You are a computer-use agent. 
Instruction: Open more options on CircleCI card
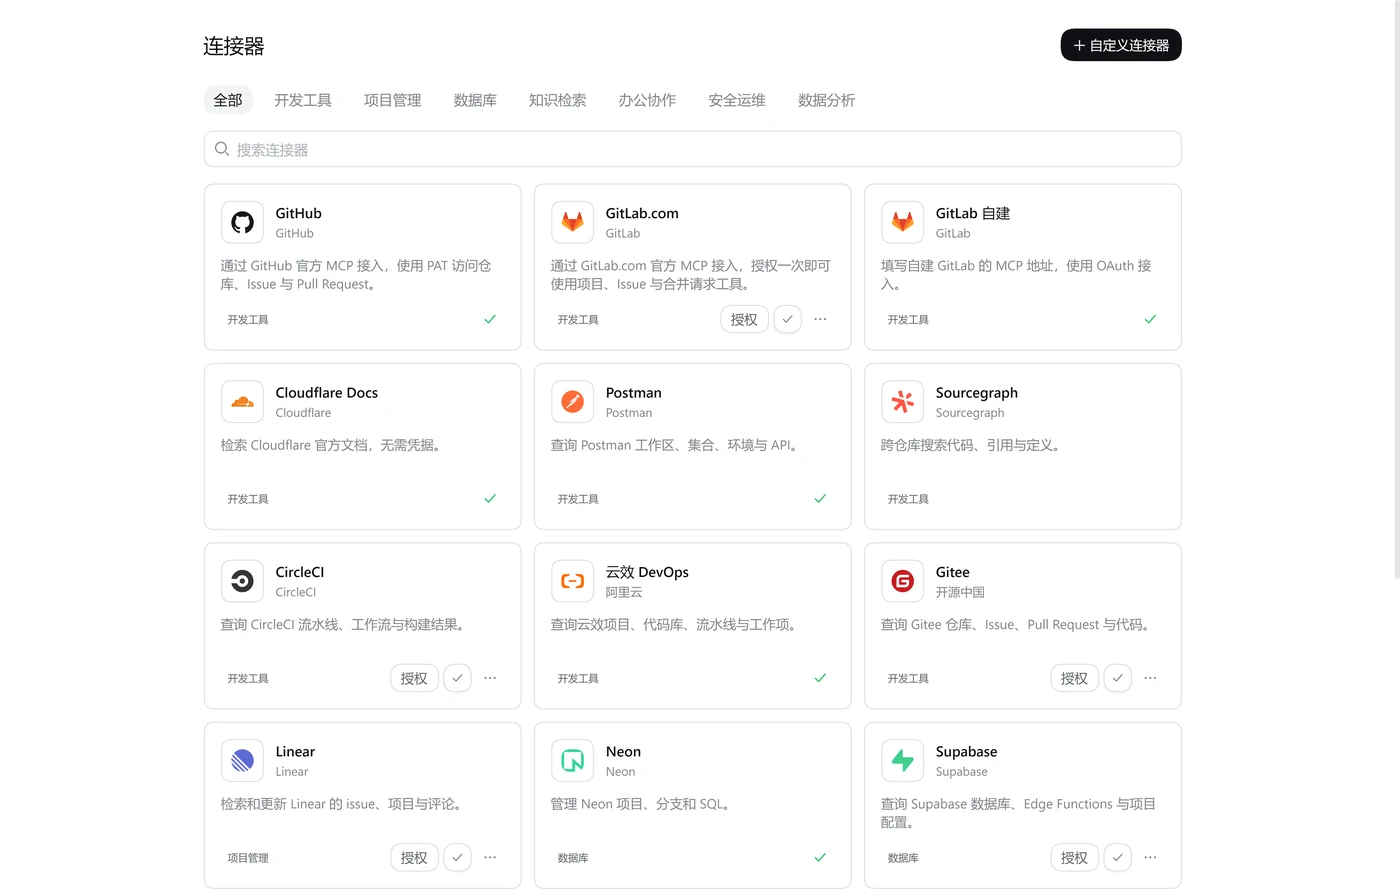(x=490, y=678)
